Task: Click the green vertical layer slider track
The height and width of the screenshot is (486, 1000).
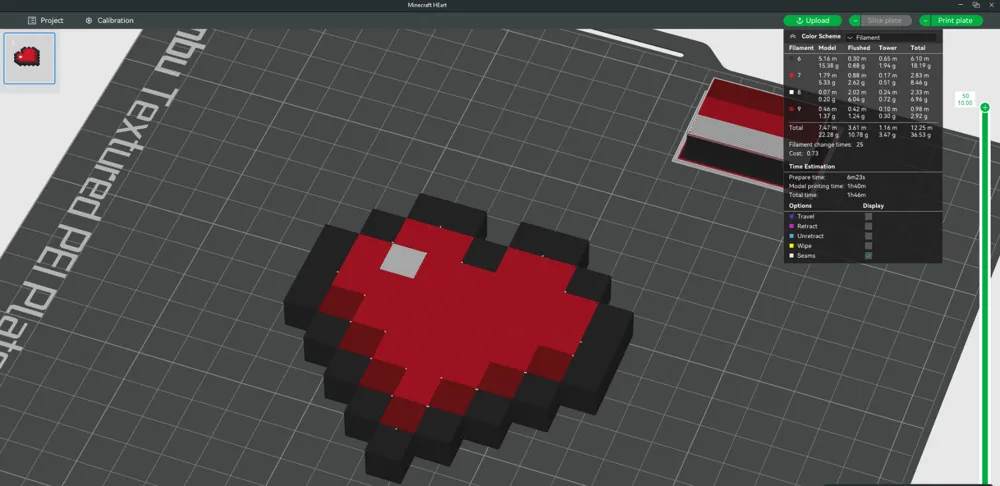Action: coord(985,297)
